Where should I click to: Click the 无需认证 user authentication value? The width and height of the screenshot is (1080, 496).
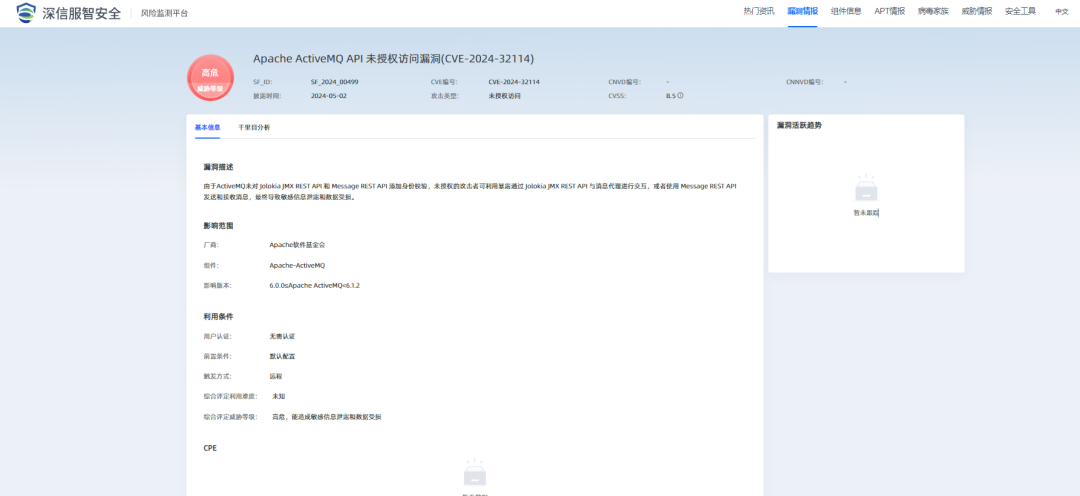point(282,336)
